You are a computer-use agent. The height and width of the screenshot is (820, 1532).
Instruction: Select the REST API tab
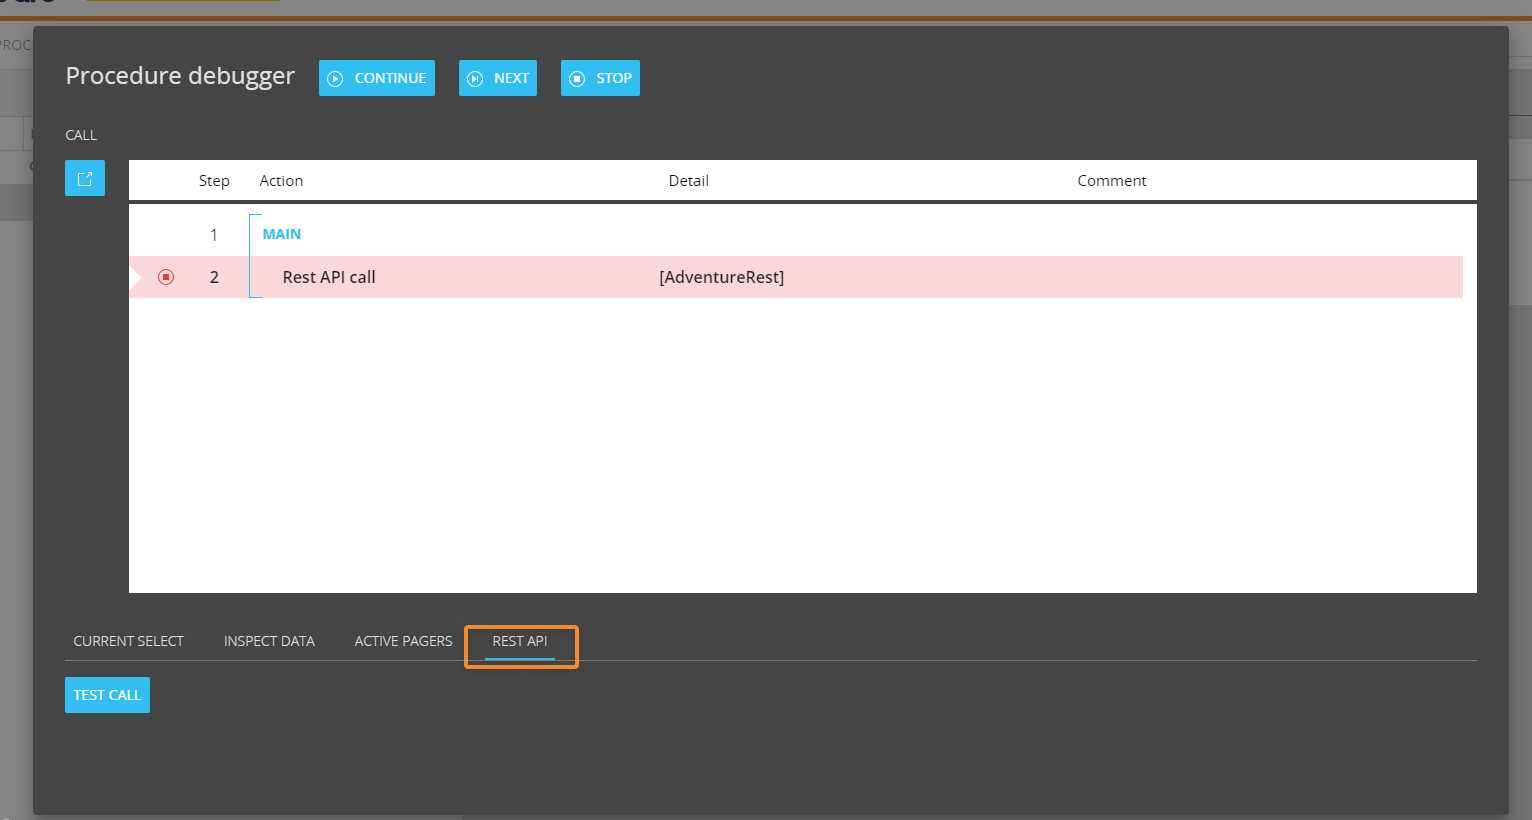pyautogui.click(x=520, y=641)
